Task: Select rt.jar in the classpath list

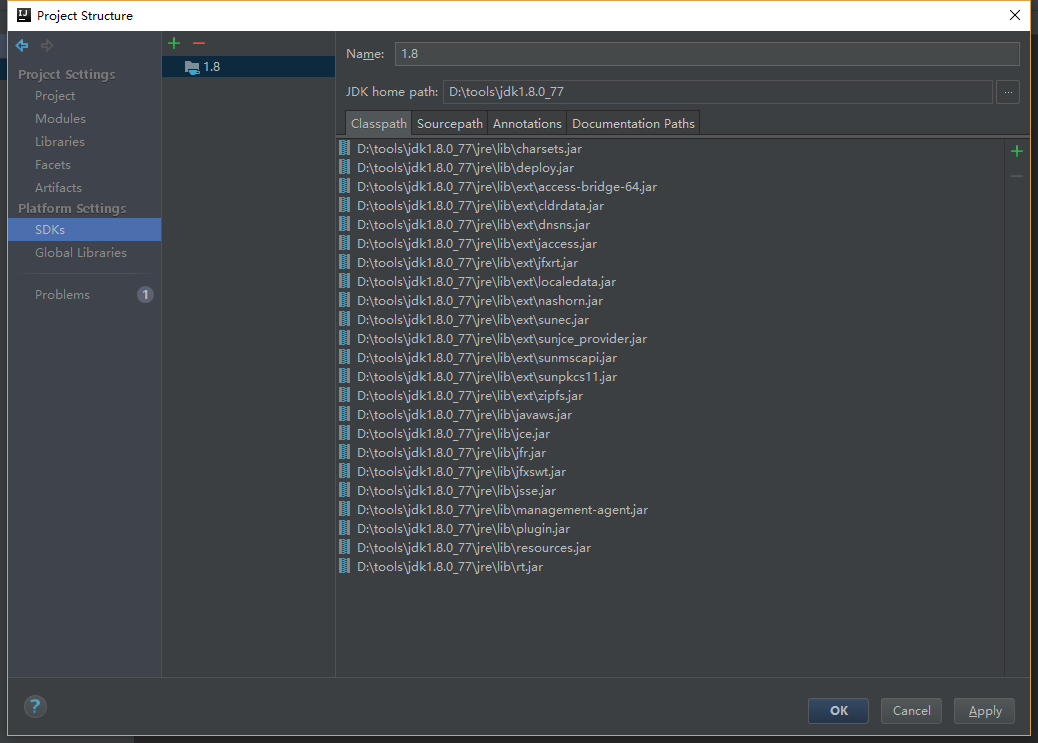Action: tap(449, 566)
